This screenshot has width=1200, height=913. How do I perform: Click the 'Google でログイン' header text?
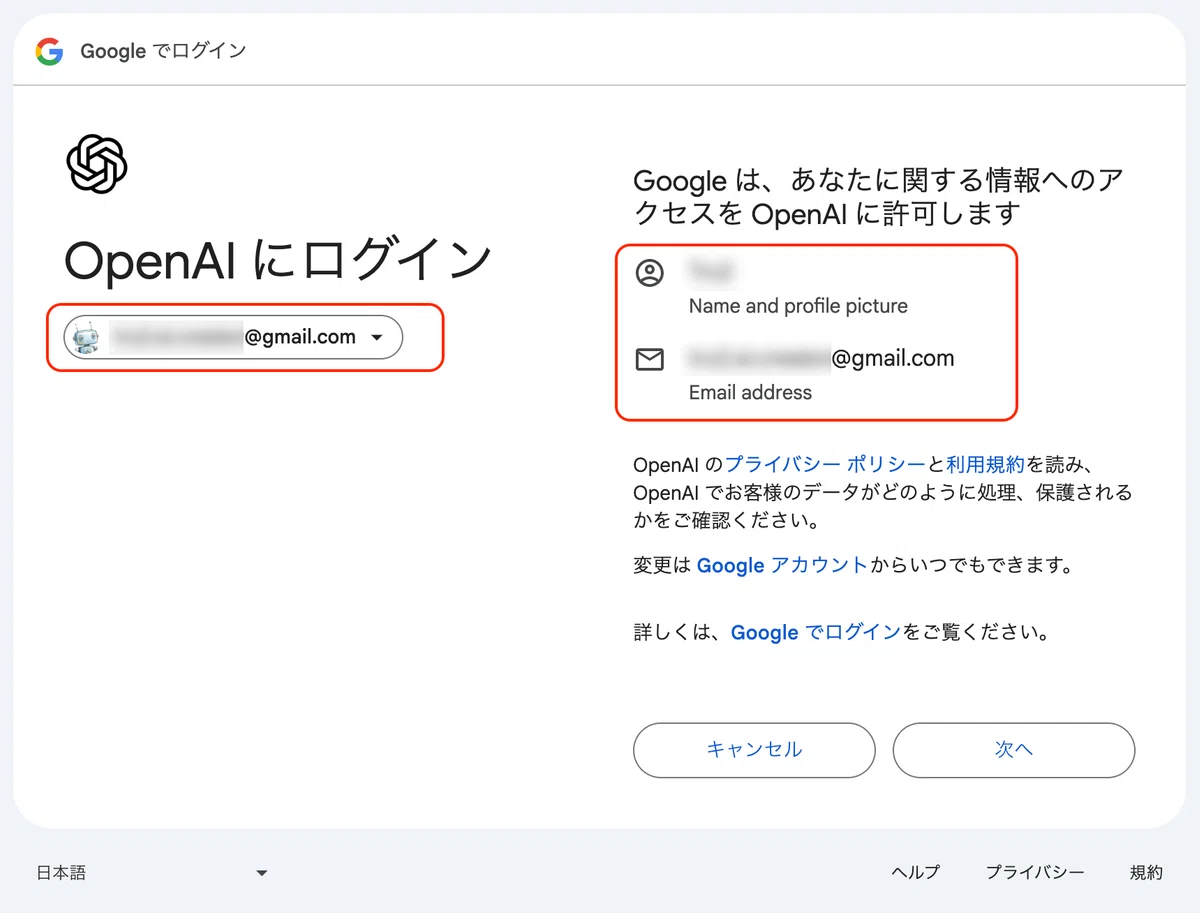click(x=163, y=51)
